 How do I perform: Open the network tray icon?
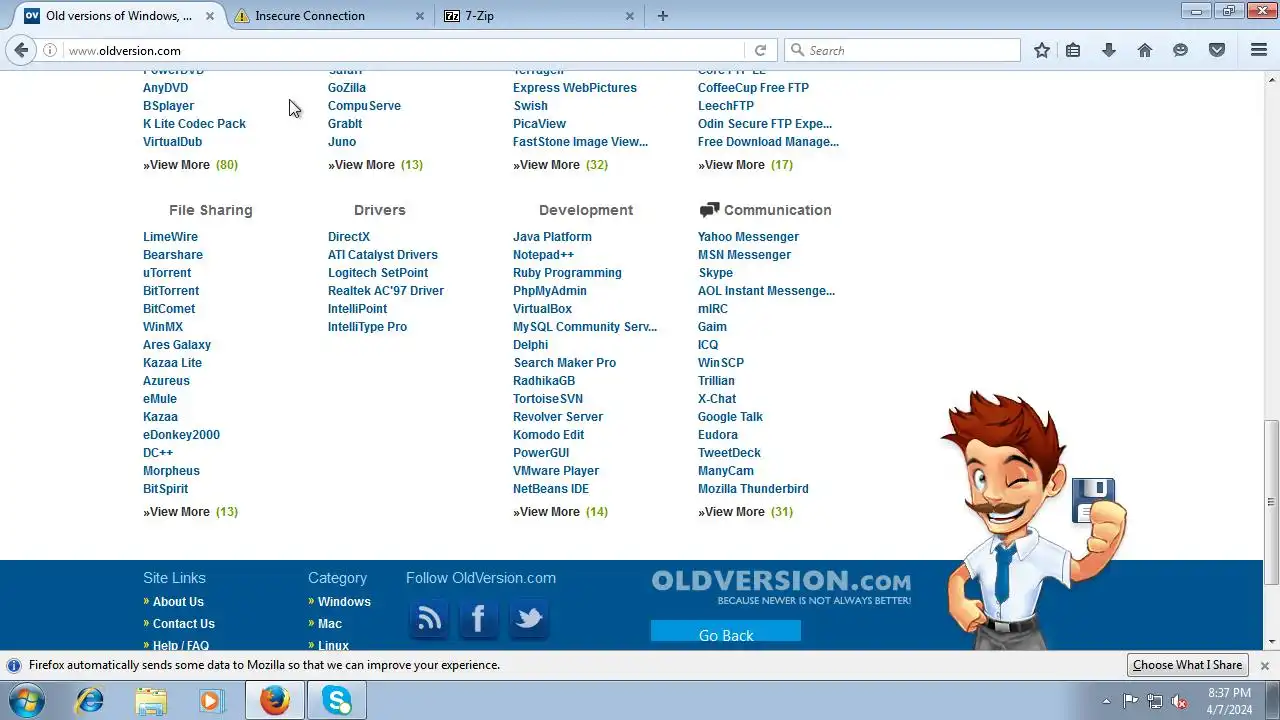click(x=1155, y=701)
